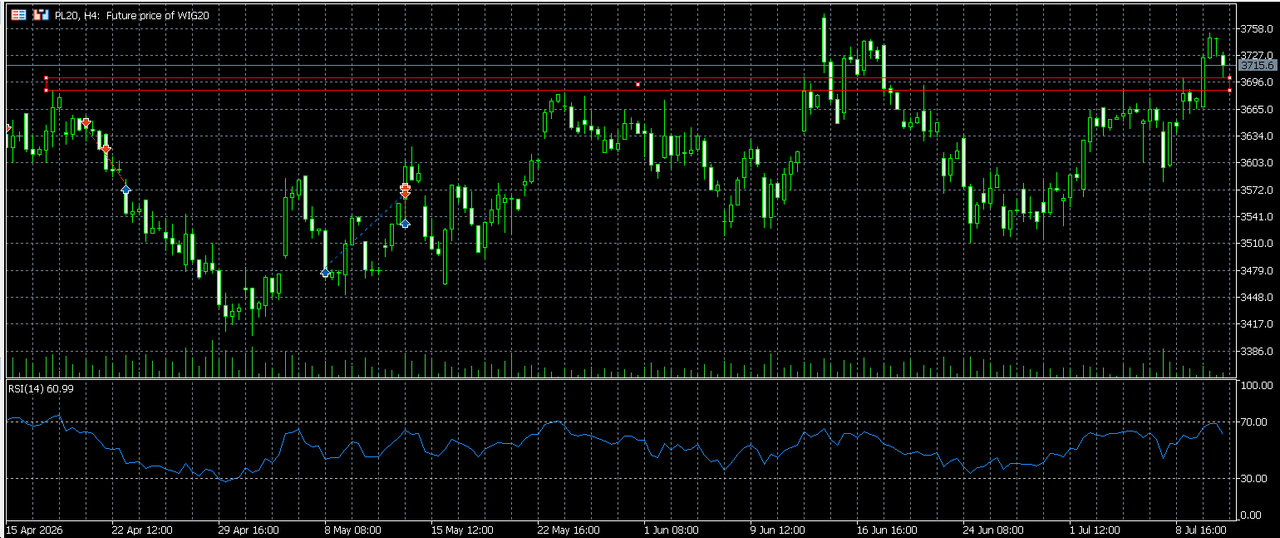Click chart title 'PL20, H4: Future price of WIG20'
This screenshot has height=538, width=1280.
132,16
